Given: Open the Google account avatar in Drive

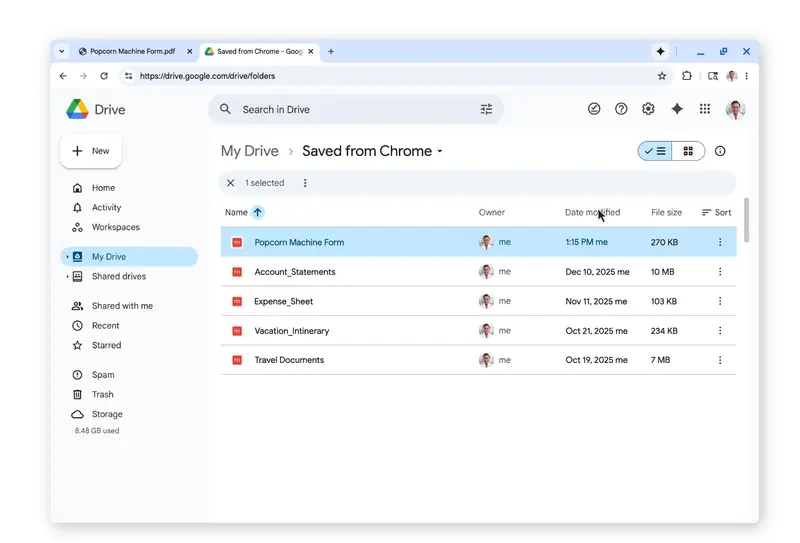Looking at the screenshot, I should [735, 109].
